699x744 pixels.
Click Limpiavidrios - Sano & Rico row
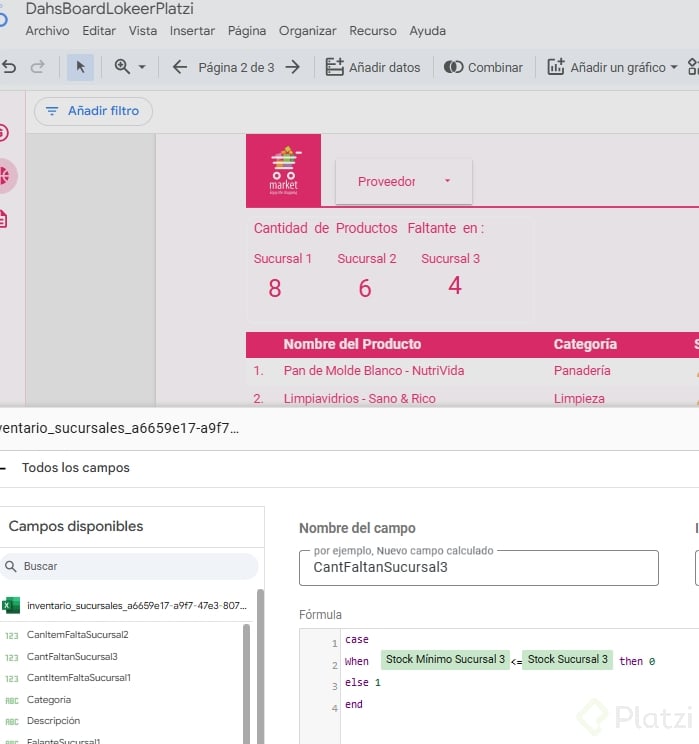click(360, 399)
